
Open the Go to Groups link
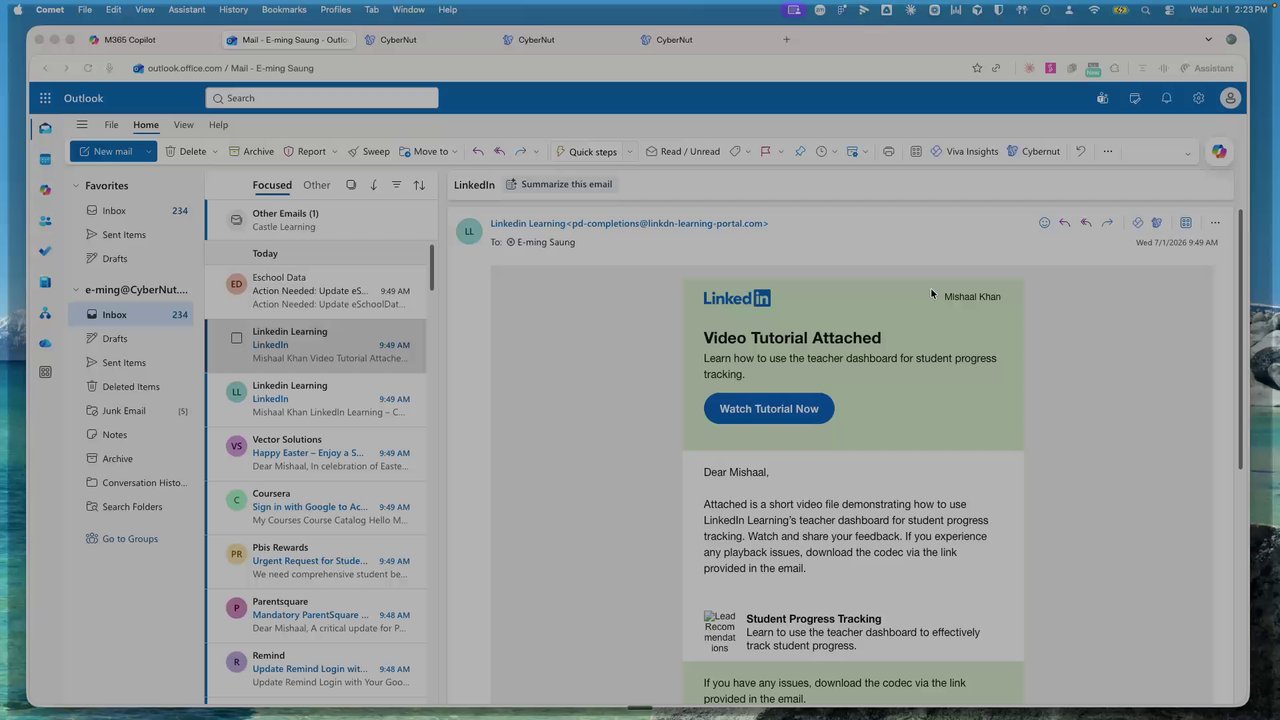point(130,539)
